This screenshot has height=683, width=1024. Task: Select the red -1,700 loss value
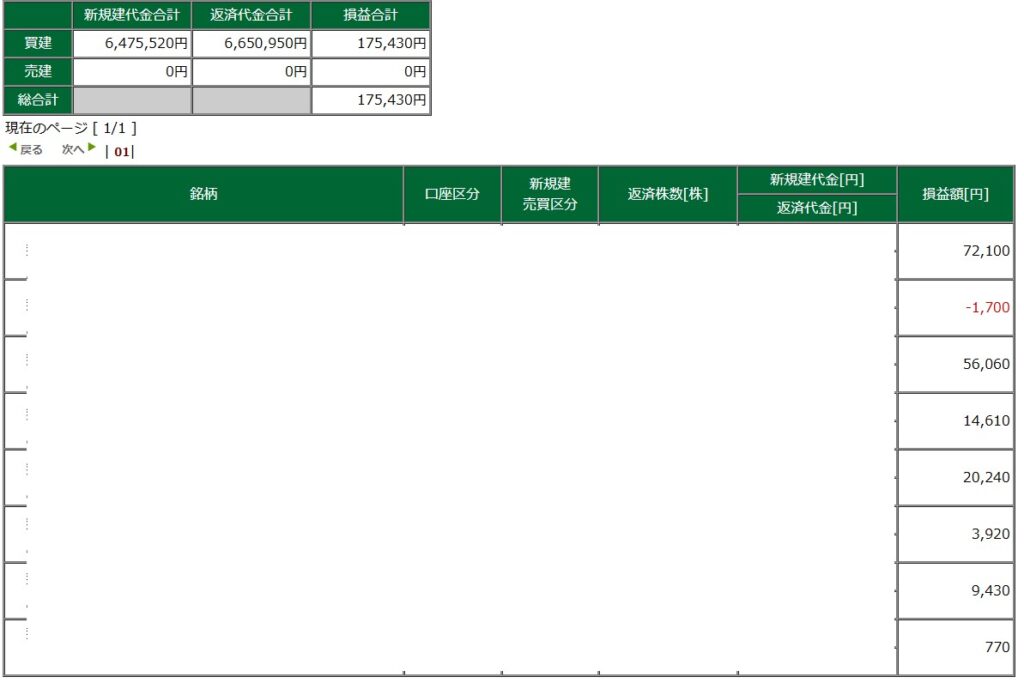click(987, 307)
